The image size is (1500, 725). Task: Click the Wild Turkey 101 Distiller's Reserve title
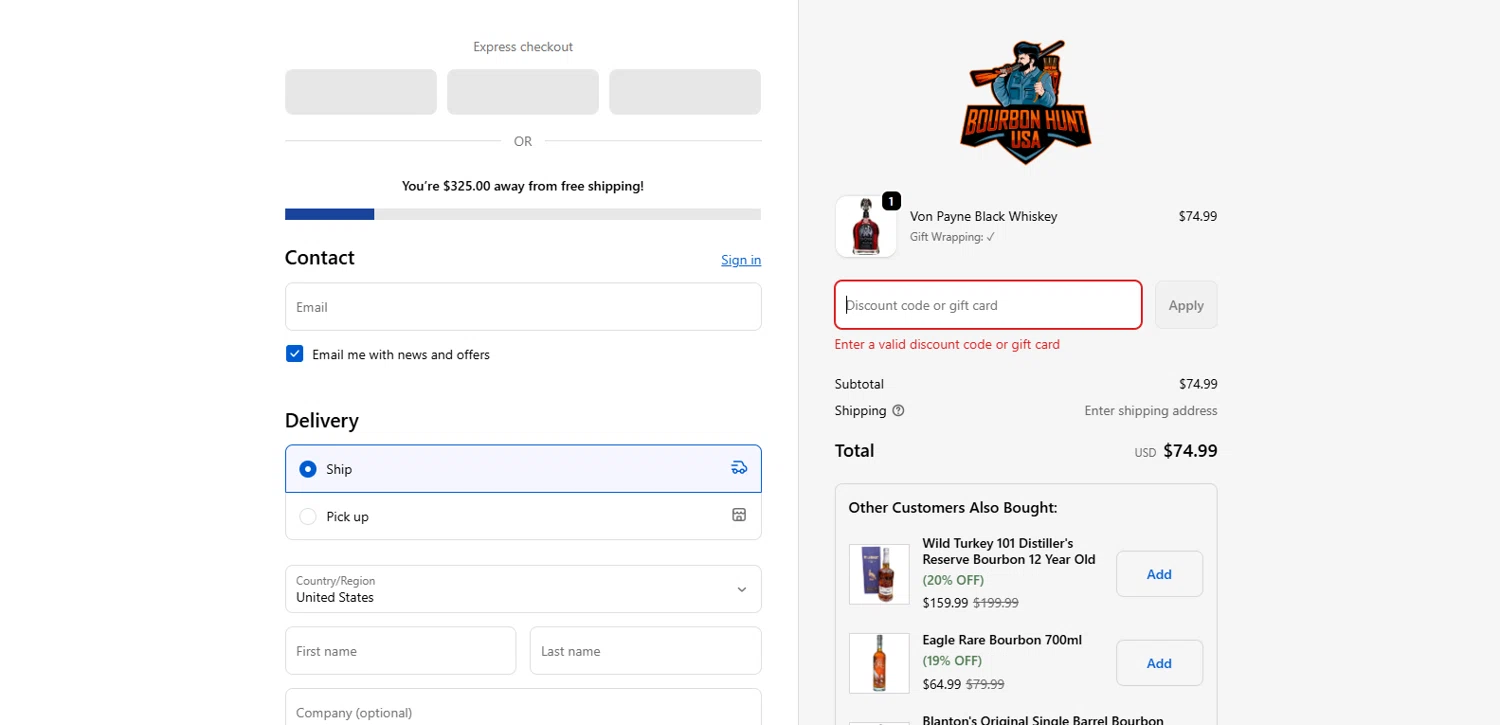(1009, 551)
